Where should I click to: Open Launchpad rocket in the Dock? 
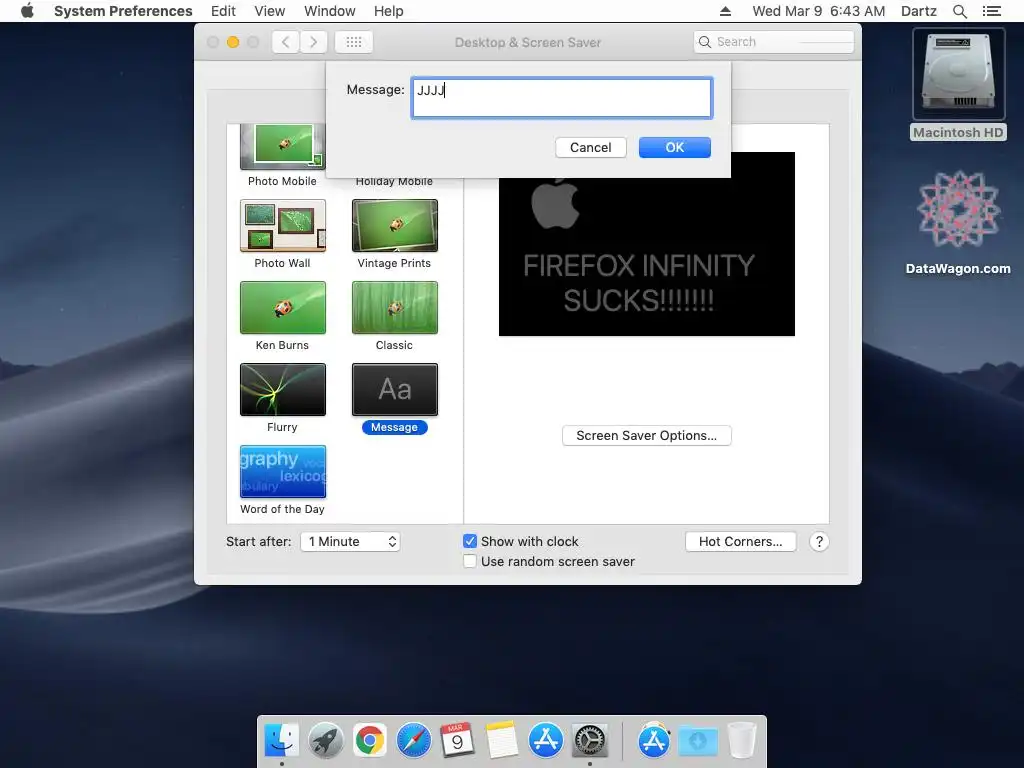pyautogui.click(x=325, y=741)
